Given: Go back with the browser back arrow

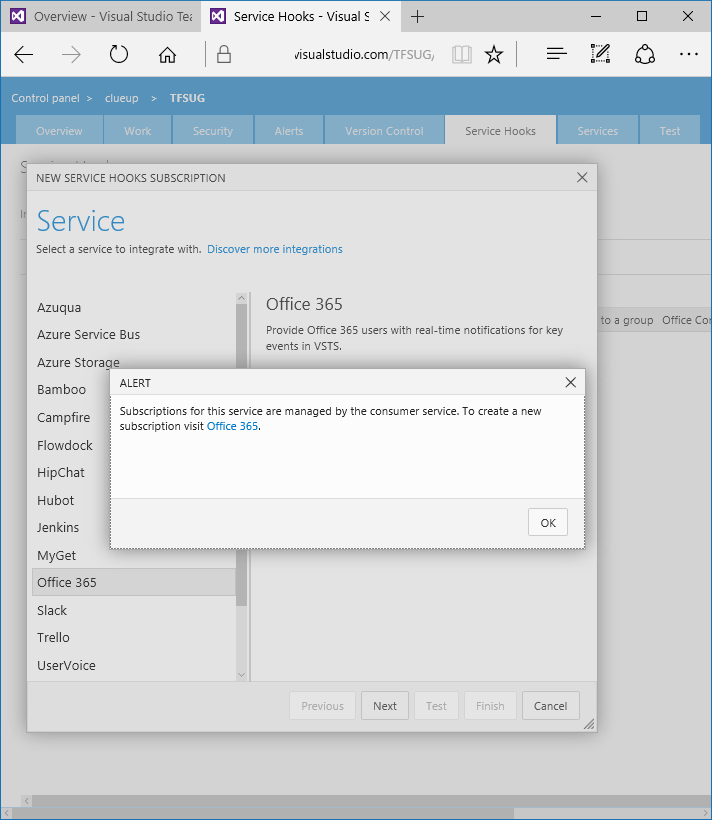Looking at the screenshot, I should [x=24, y=54].
